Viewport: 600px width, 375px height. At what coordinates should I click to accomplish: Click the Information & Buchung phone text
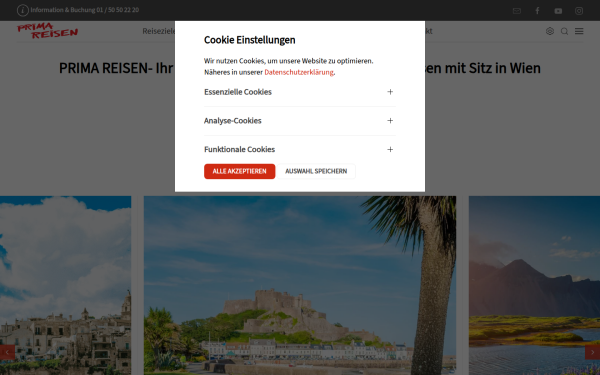click(85, 10)
